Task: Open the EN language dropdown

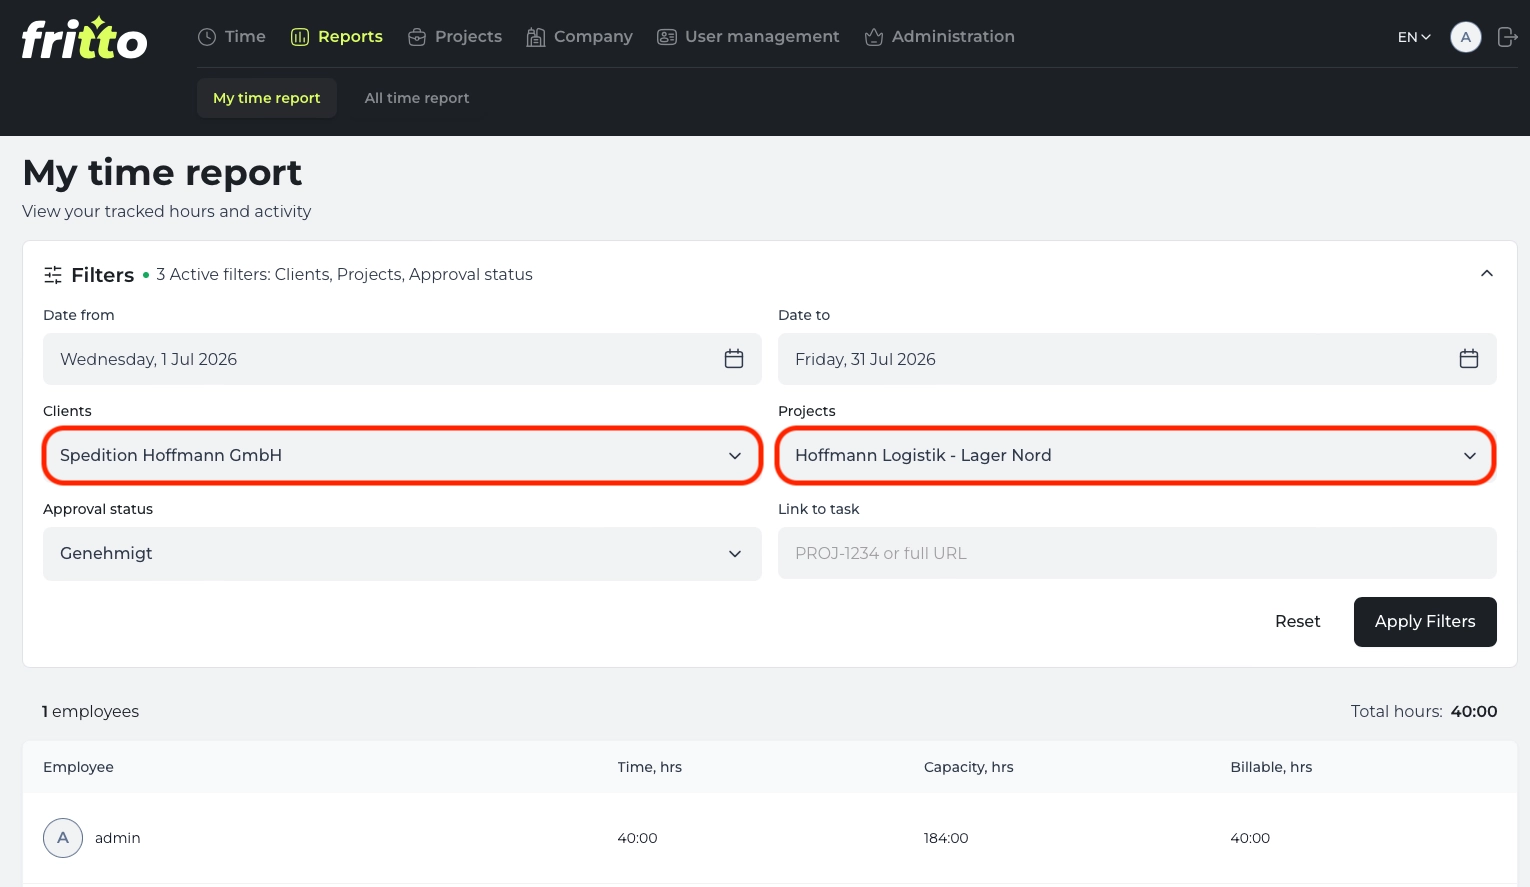Action: click(x=1414, y=37)
